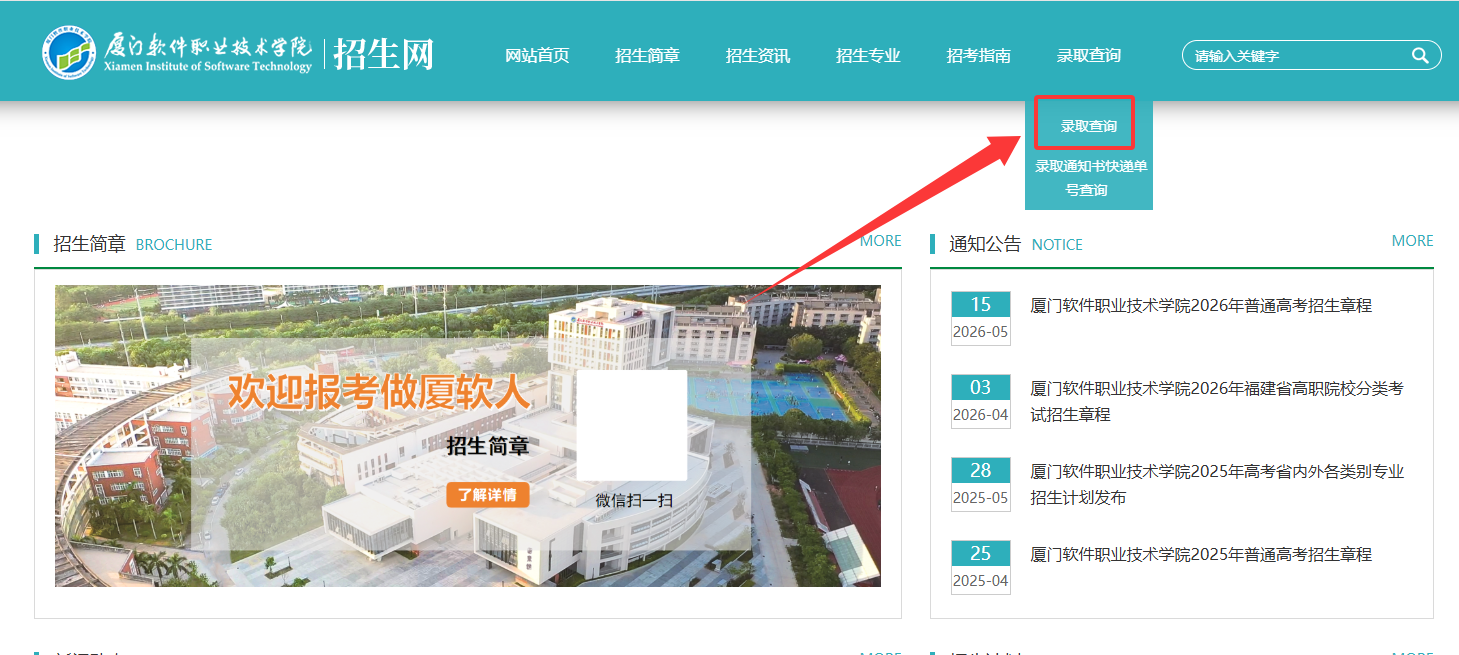This screenshot has height=655, width=1459.
Task: Open 招考指南 navigation item
Action: pos(978,55)
